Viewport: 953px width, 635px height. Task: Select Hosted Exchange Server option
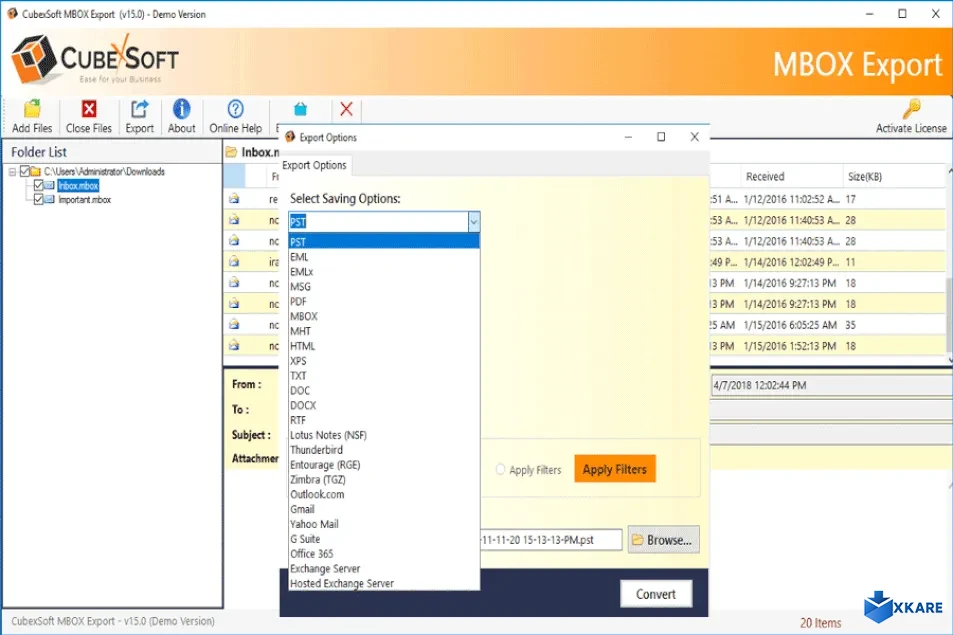pyautogui.click(x=384, y=583)
